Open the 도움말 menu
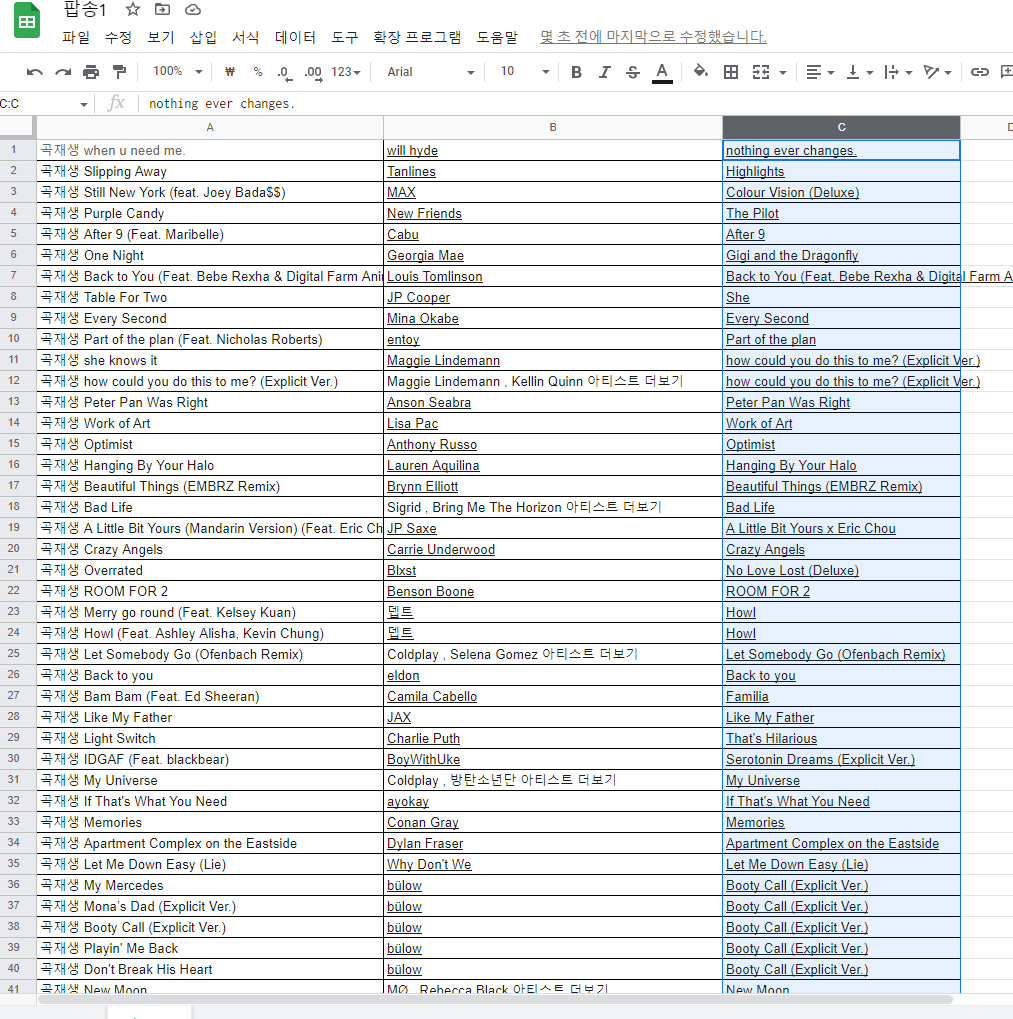The image size is (1013, 1019). tap(497, 37)
